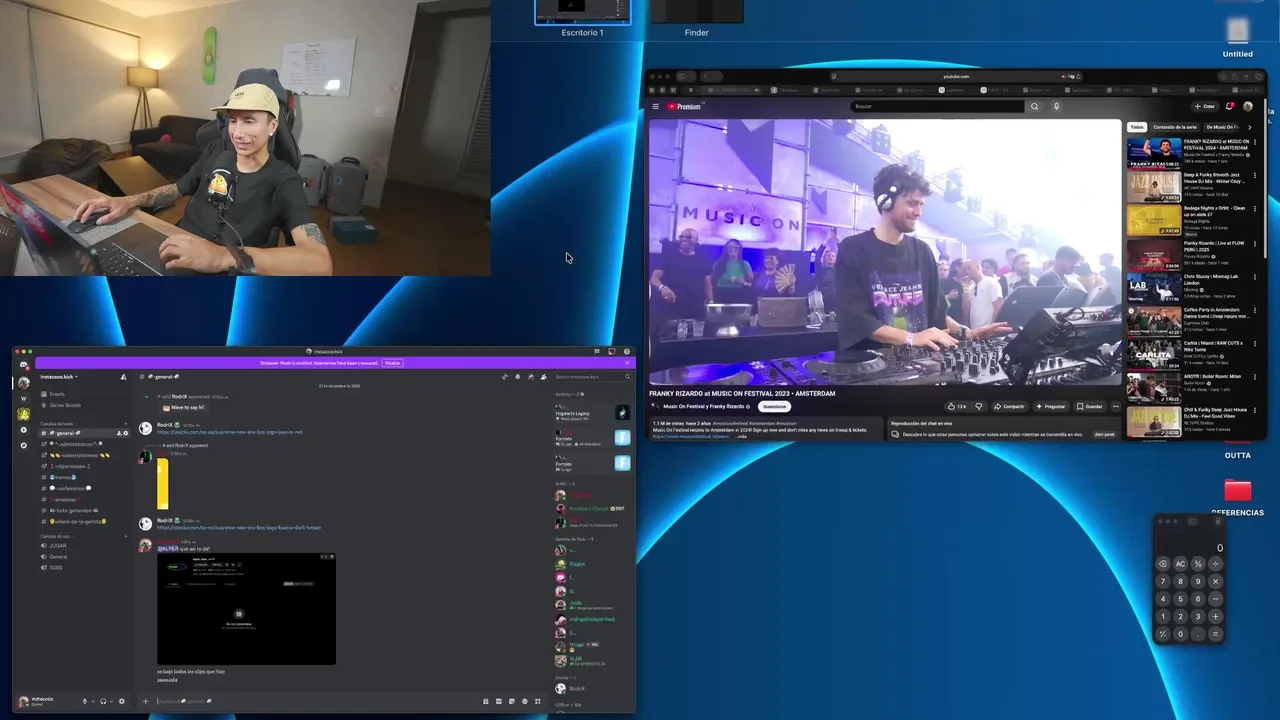The image size is (1280, 720).
Task: Toggle Discord member list visibility
Action: click(543, 377)
